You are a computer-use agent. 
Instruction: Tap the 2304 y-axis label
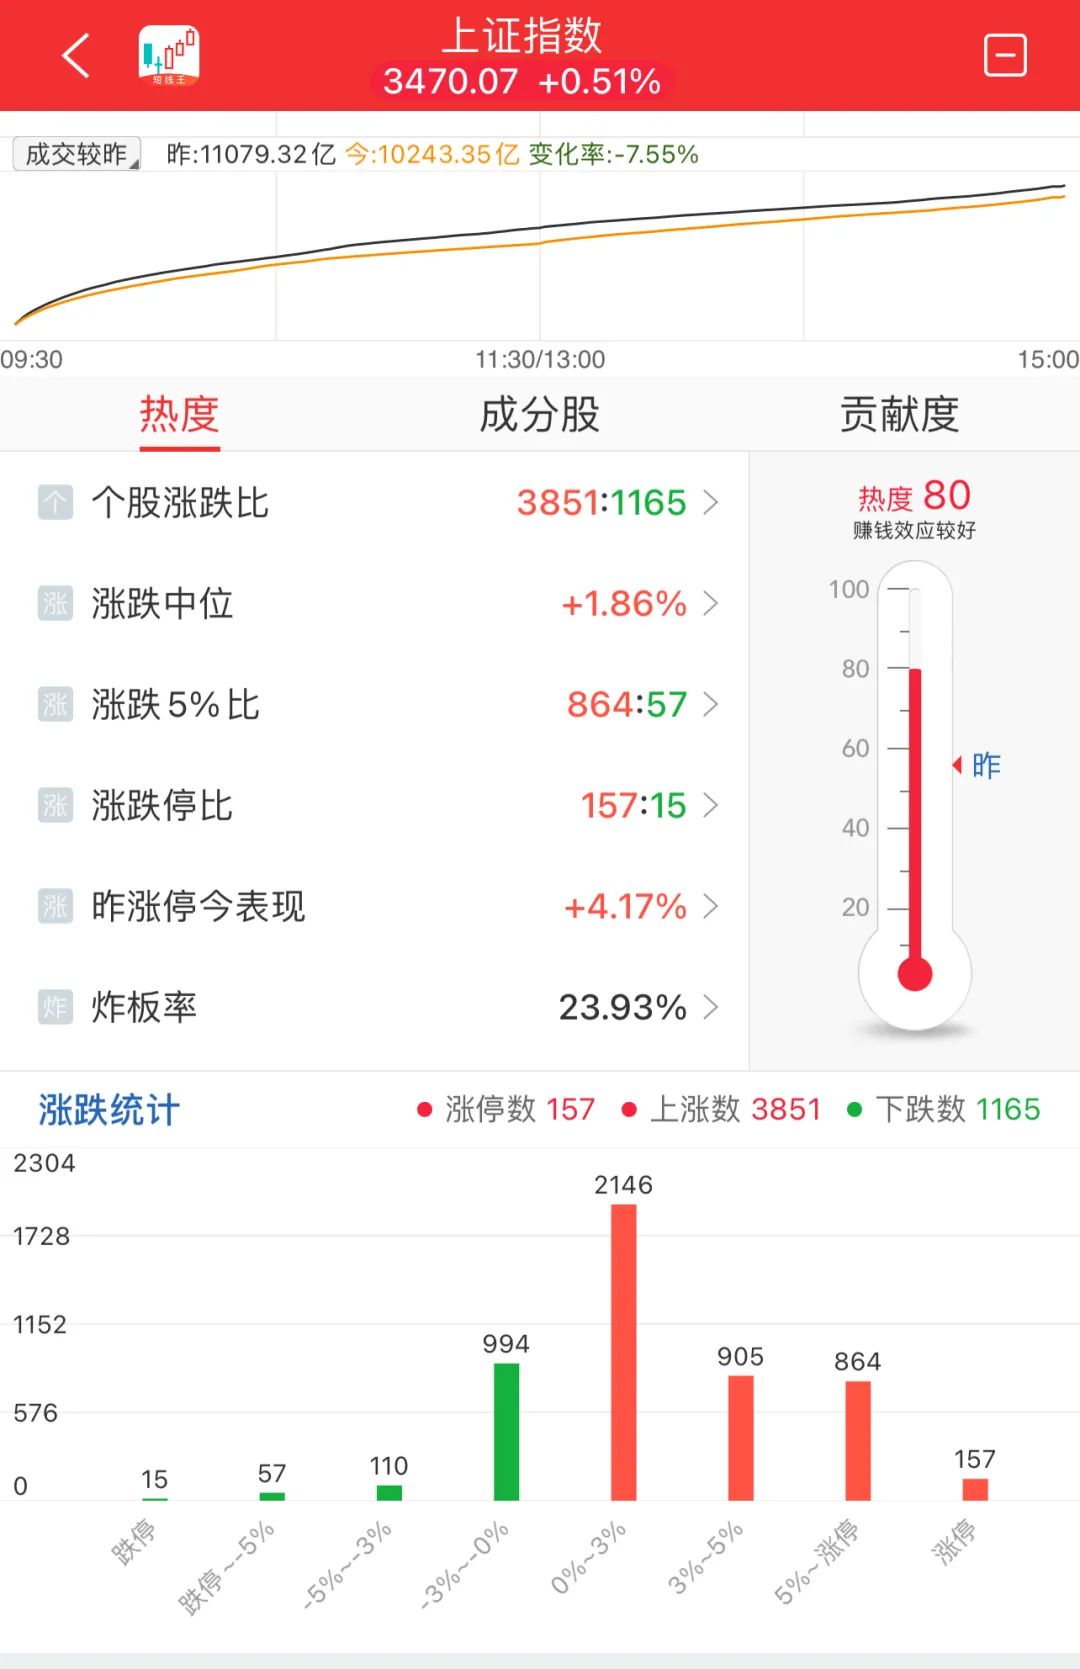tap(44, 1163)
